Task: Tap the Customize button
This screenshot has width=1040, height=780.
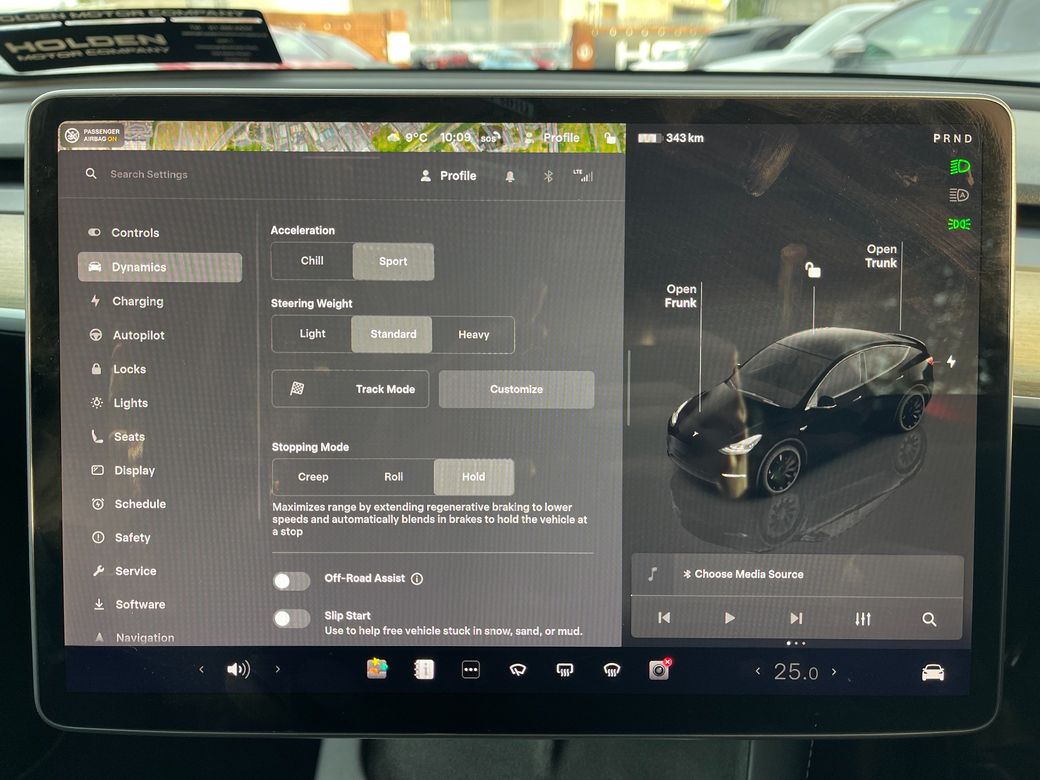Action: pyautogui.click(x=516, y=389)
